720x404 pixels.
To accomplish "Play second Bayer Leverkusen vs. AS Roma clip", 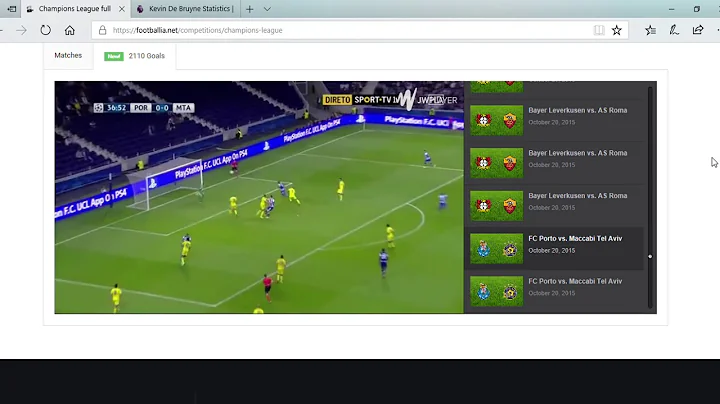I will 554,163.
